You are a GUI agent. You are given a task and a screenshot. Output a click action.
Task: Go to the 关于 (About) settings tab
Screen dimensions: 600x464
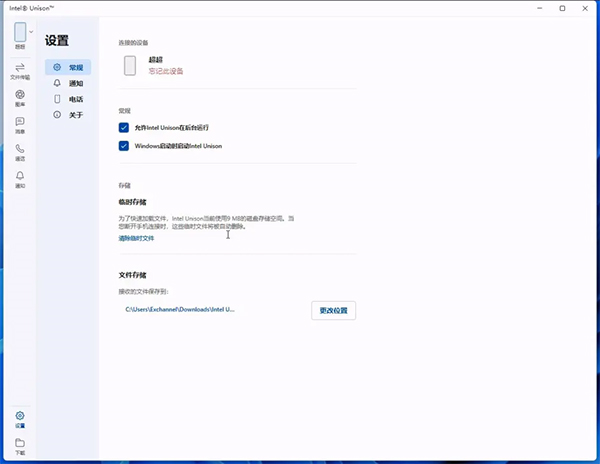click(68, 115)
